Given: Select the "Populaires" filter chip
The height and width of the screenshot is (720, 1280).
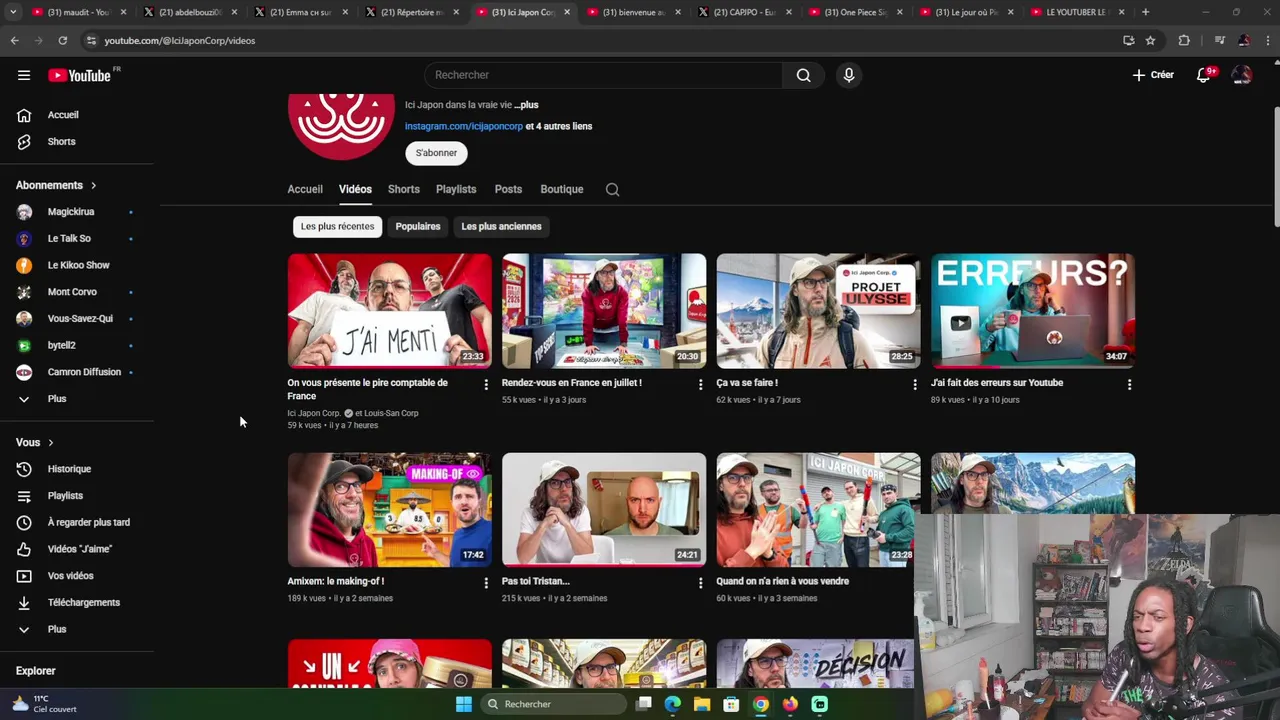Looking at the screenshot, I should tap(418, 227).
